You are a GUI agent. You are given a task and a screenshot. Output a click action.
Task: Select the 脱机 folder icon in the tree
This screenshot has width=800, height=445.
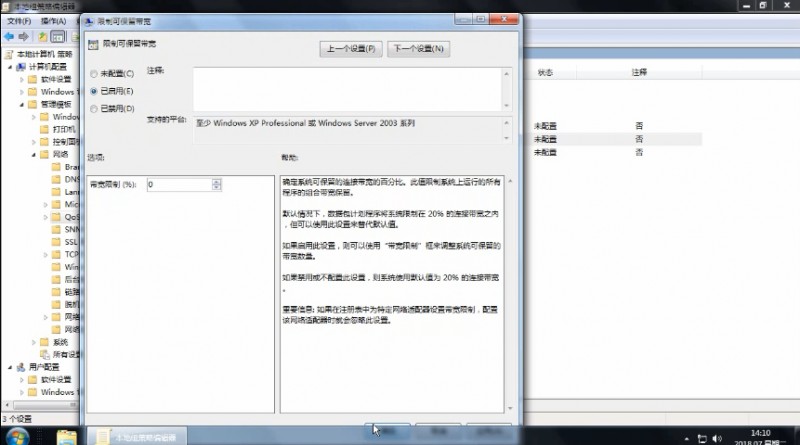[x=56, y=304]
